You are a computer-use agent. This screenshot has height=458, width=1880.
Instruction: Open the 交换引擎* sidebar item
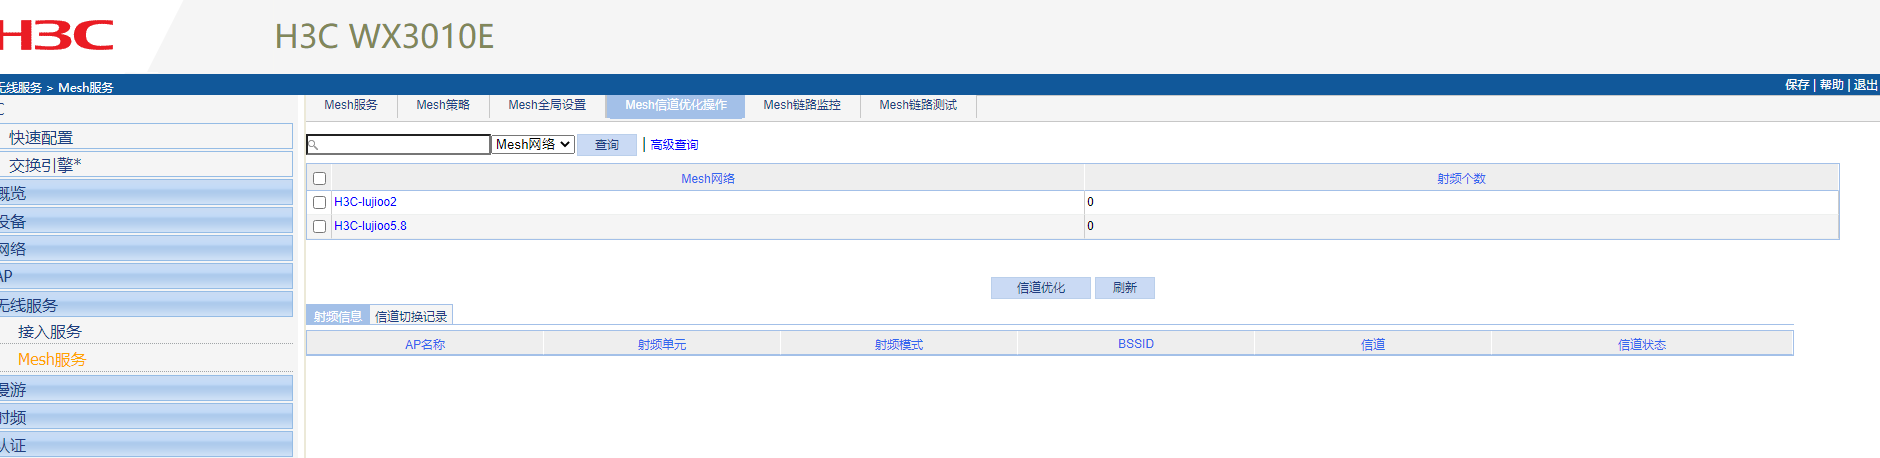146,165
